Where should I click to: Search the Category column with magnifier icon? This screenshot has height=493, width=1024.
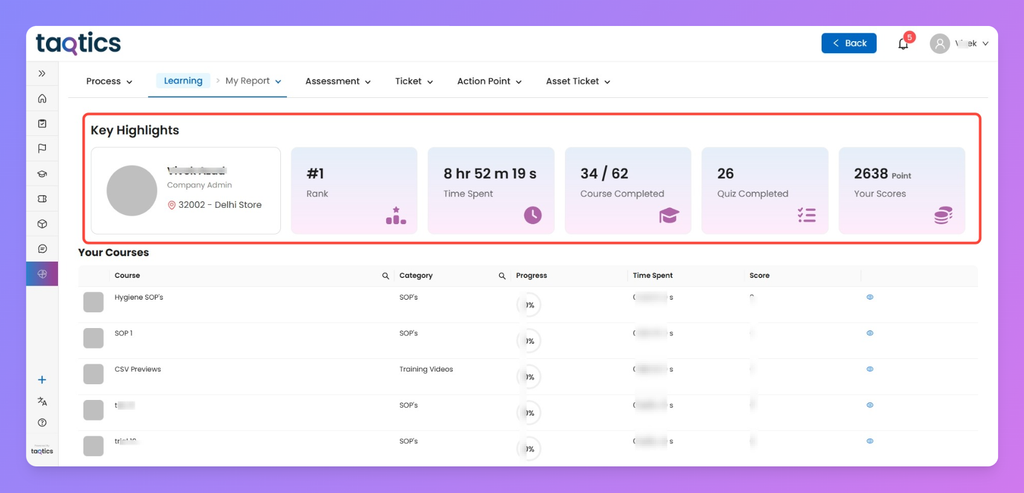point(502,276)
